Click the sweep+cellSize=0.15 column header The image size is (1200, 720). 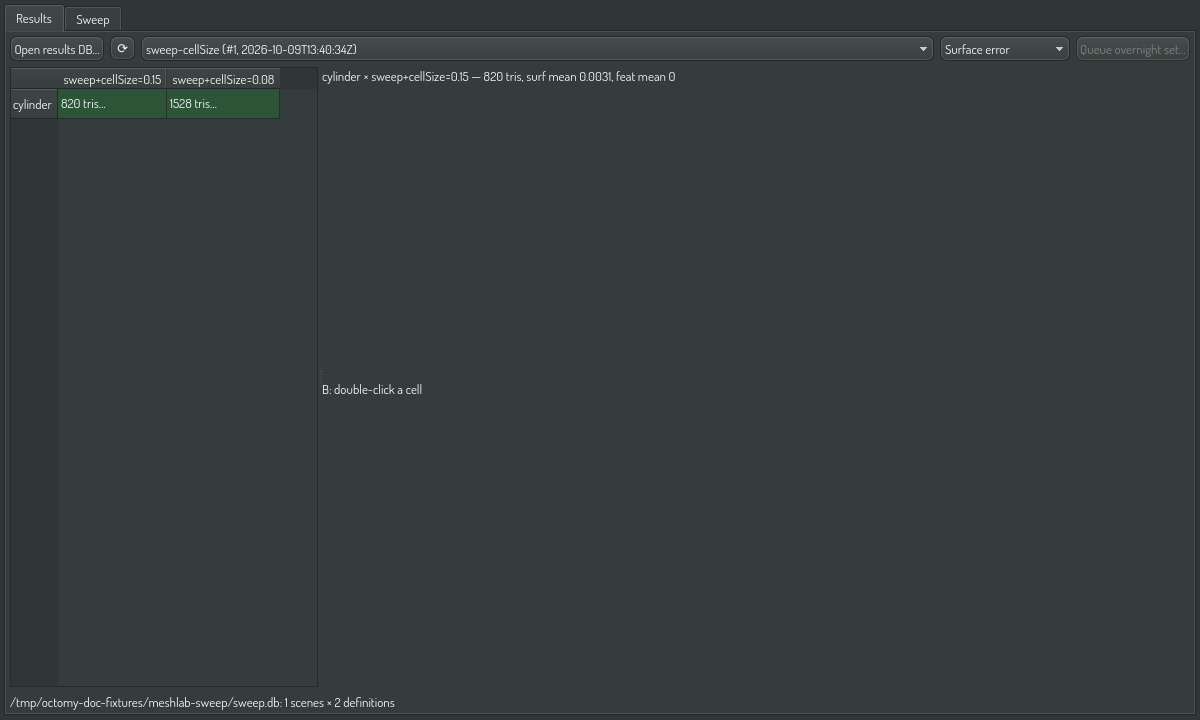tap(112, 79)
